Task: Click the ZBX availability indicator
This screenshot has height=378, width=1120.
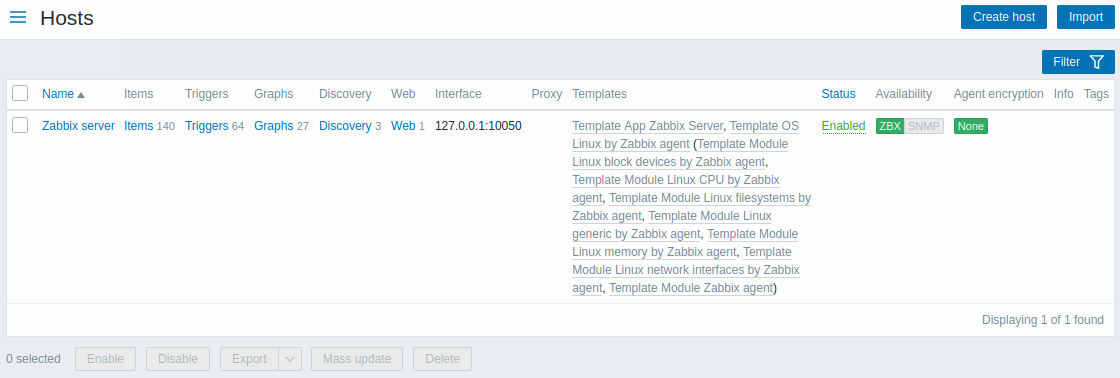Action: coord(890,126)
